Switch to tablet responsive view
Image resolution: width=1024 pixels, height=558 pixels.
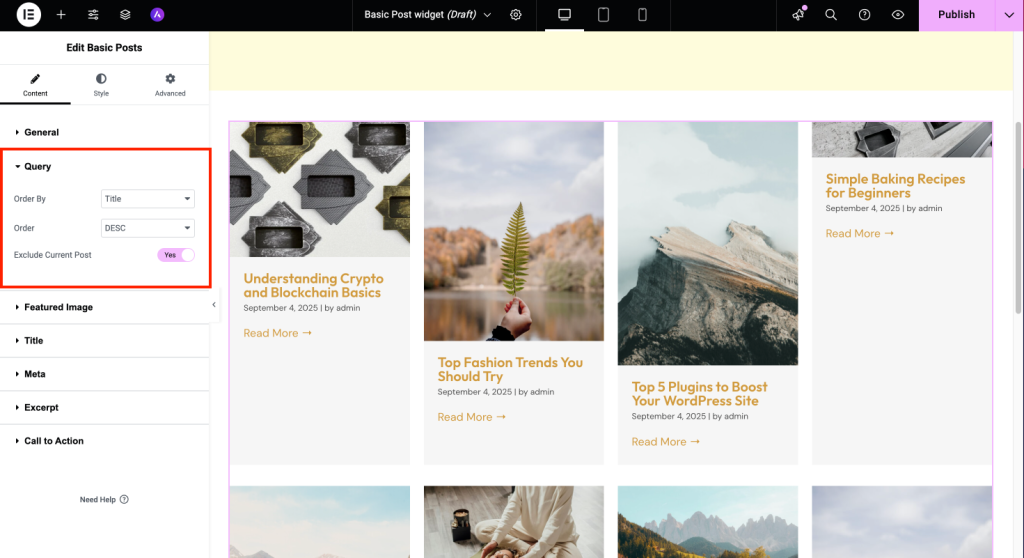point(604,15)
